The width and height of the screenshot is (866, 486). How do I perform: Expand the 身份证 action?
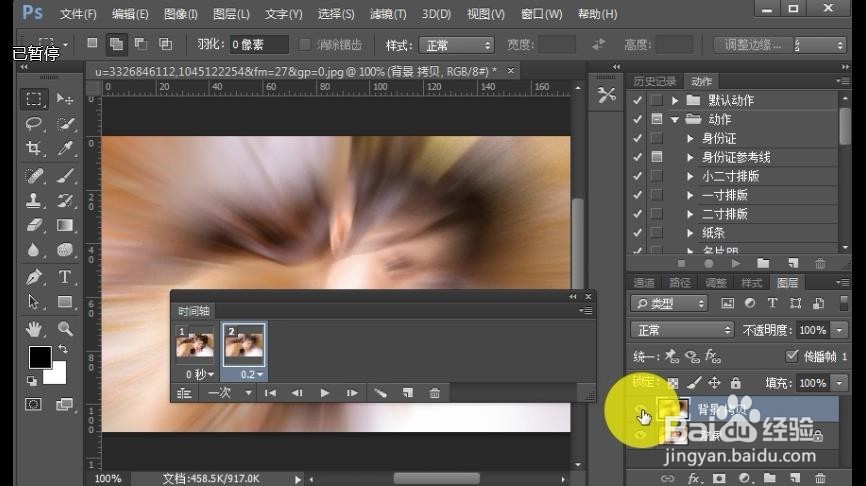pos(690,139)
